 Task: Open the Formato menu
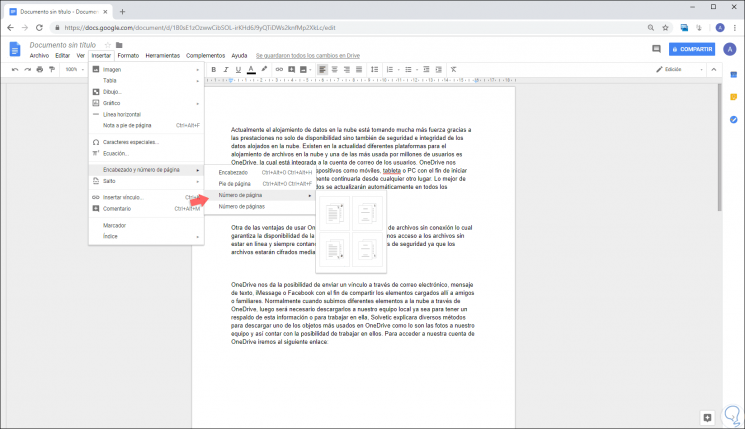(128, 56)
